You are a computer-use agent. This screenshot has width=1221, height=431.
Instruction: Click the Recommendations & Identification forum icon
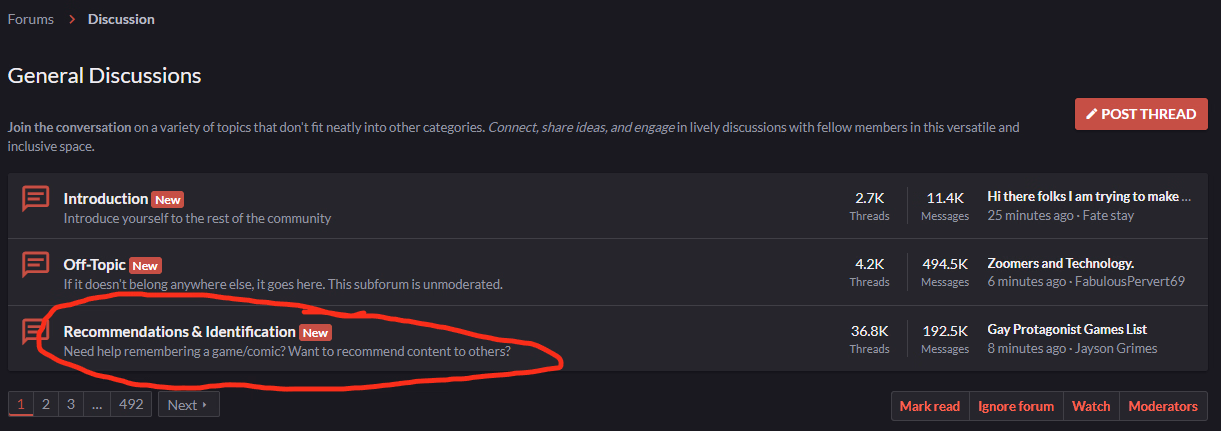point(36,331)
